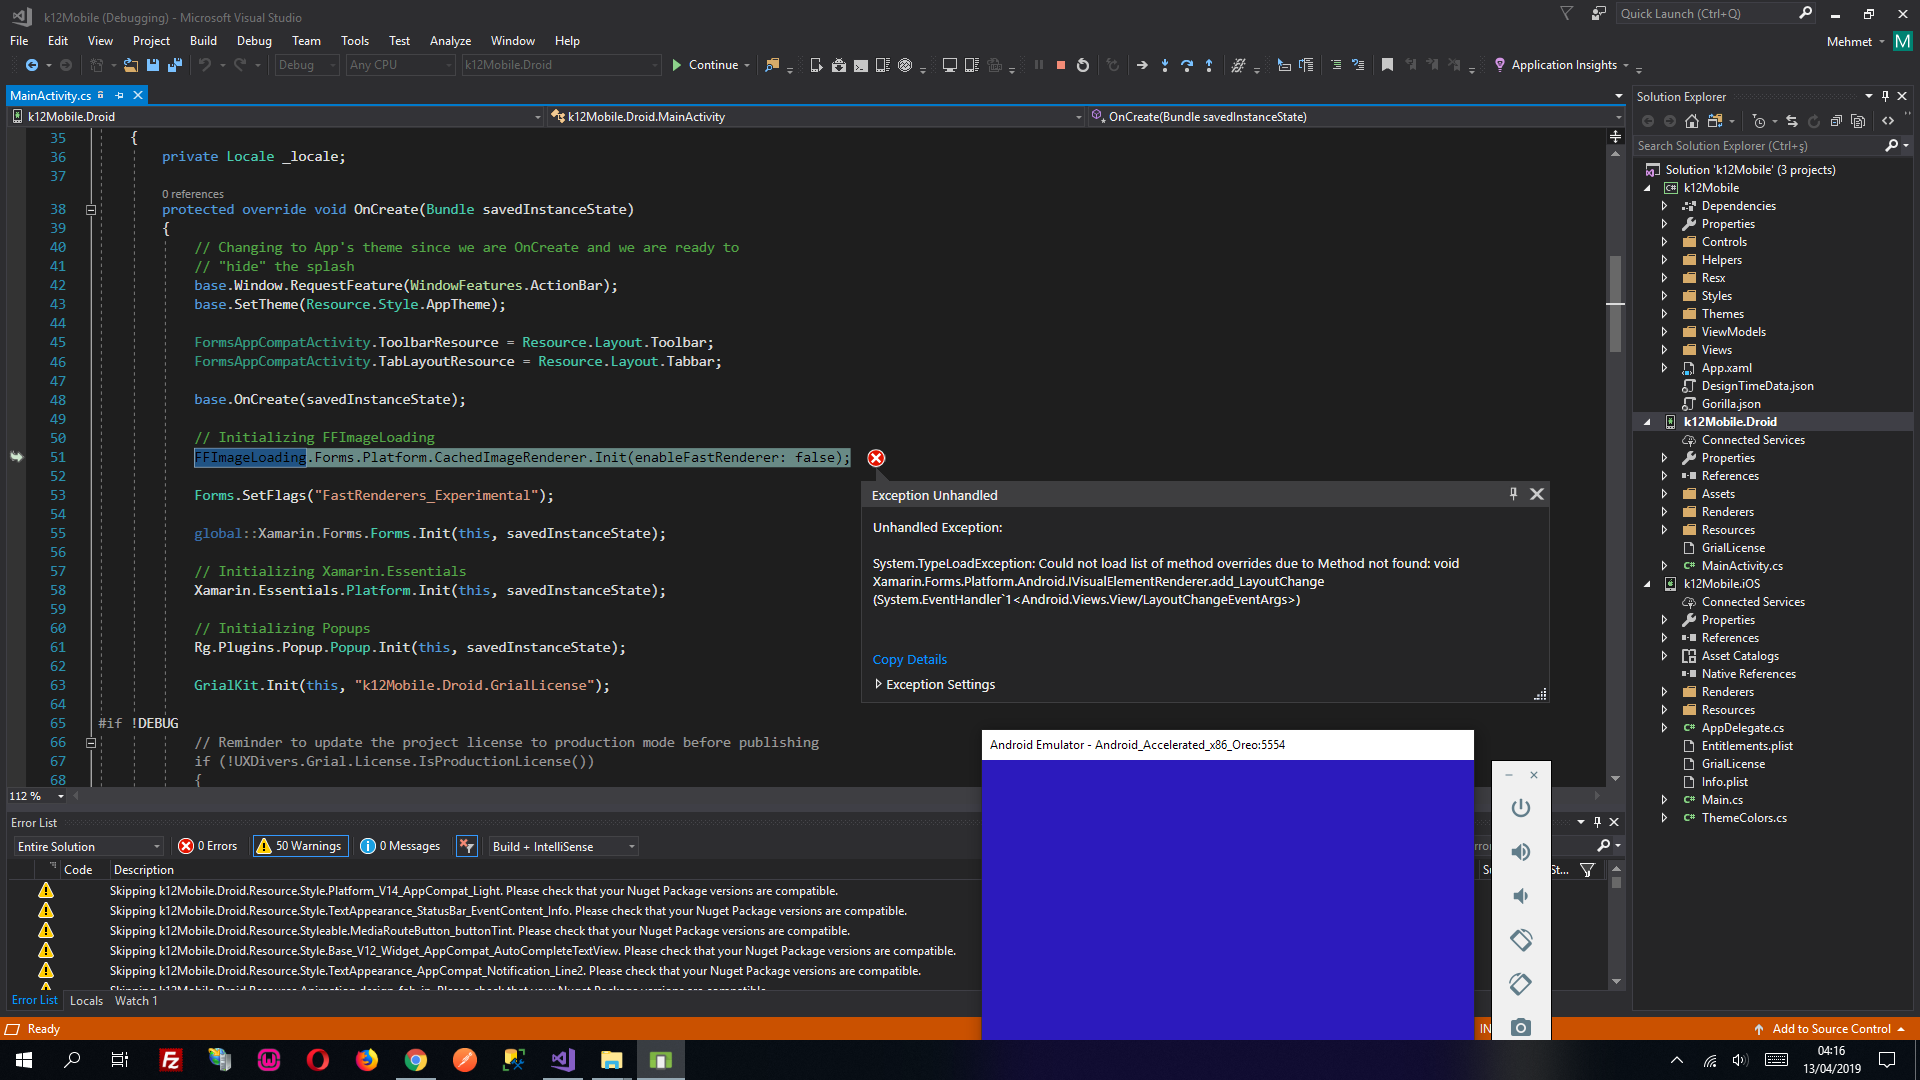Viewport: 1920px width, 1080px height.
Task: Open the Debug menu
Action: pos(254,41)
